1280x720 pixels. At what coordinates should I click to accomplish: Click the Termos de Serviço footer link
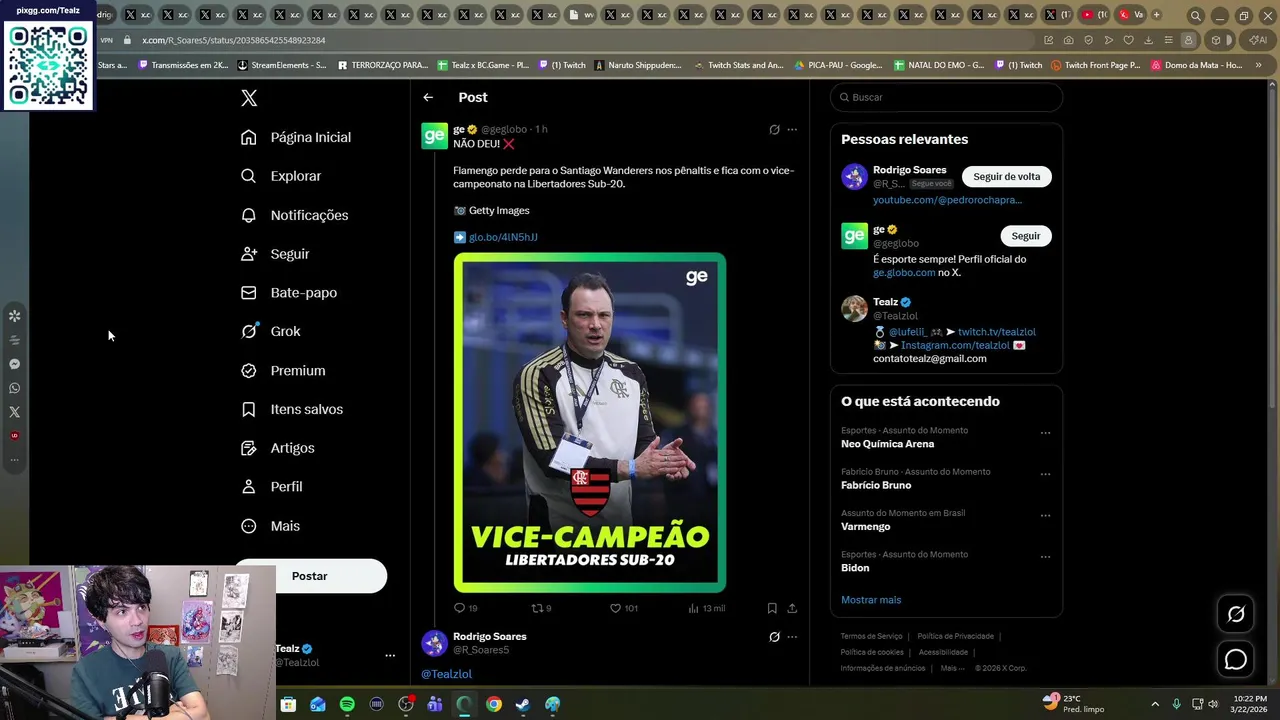click(871, 636)
